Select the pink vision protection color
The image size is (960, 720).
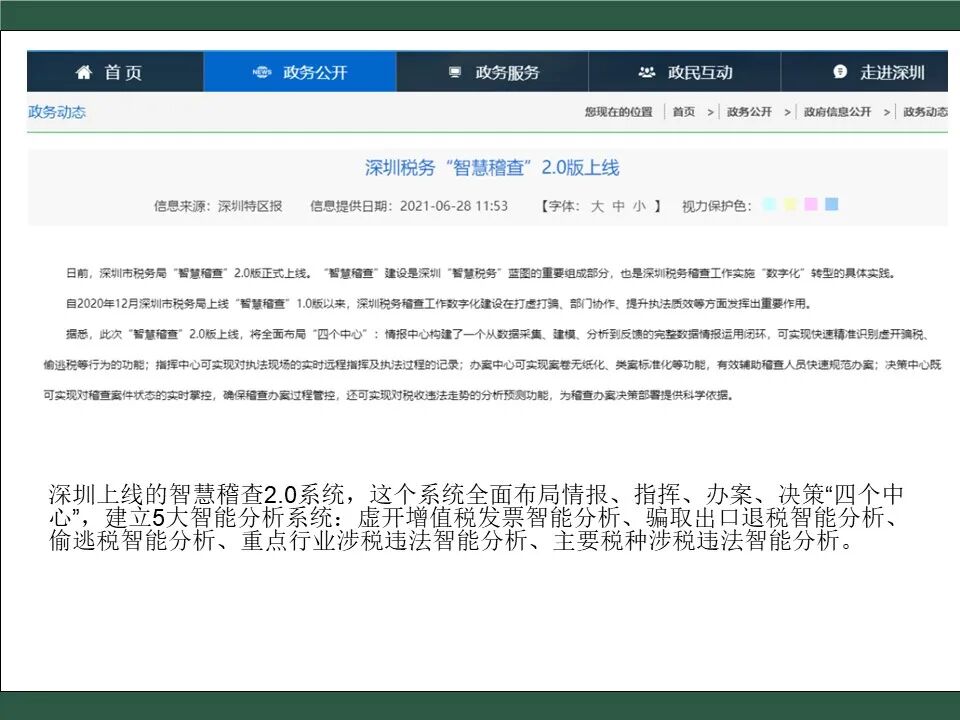(810, 203)
